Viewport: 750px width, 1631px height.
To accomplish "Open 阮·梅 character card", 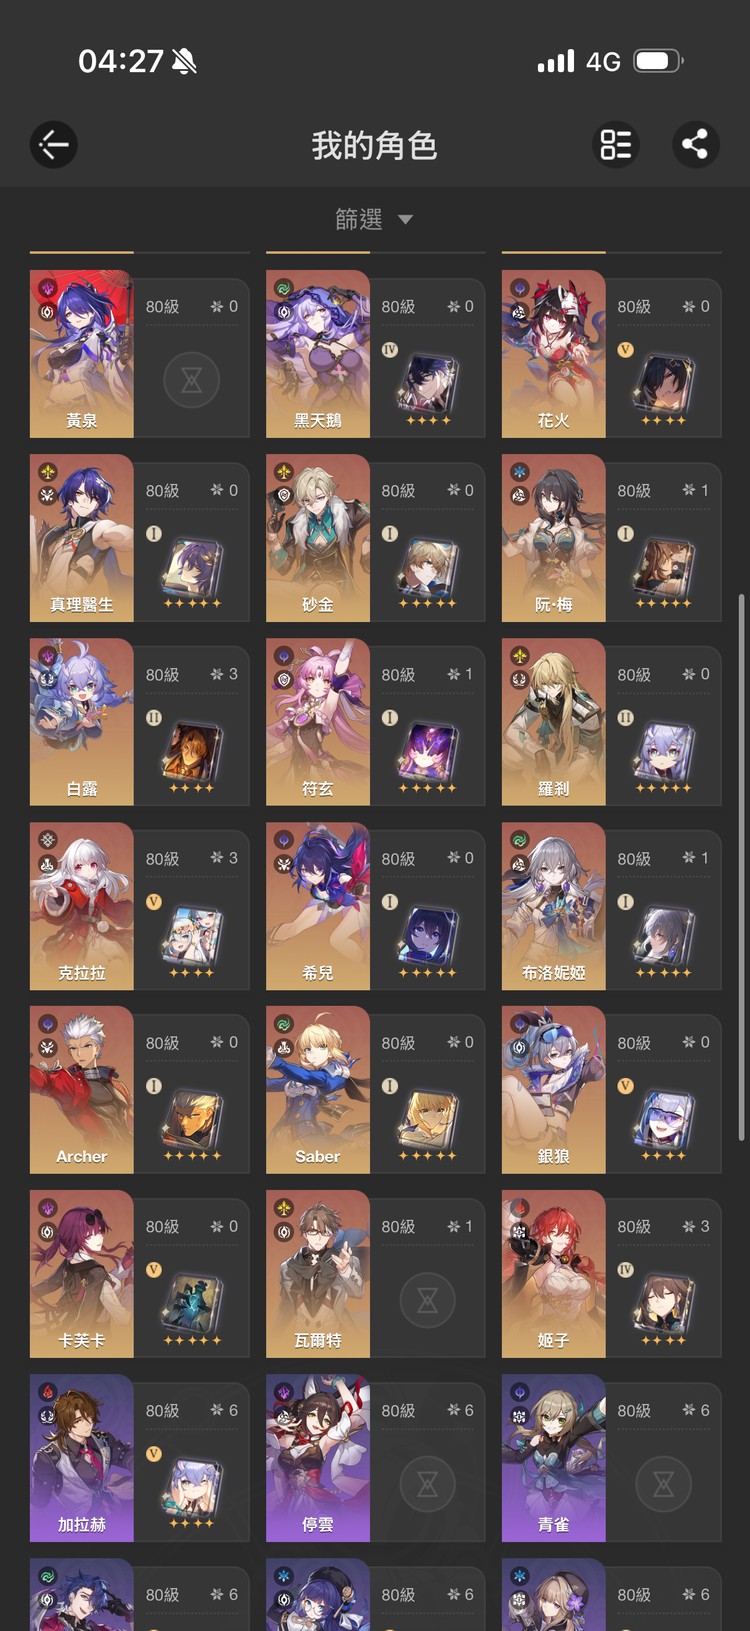I will point(611,538).
